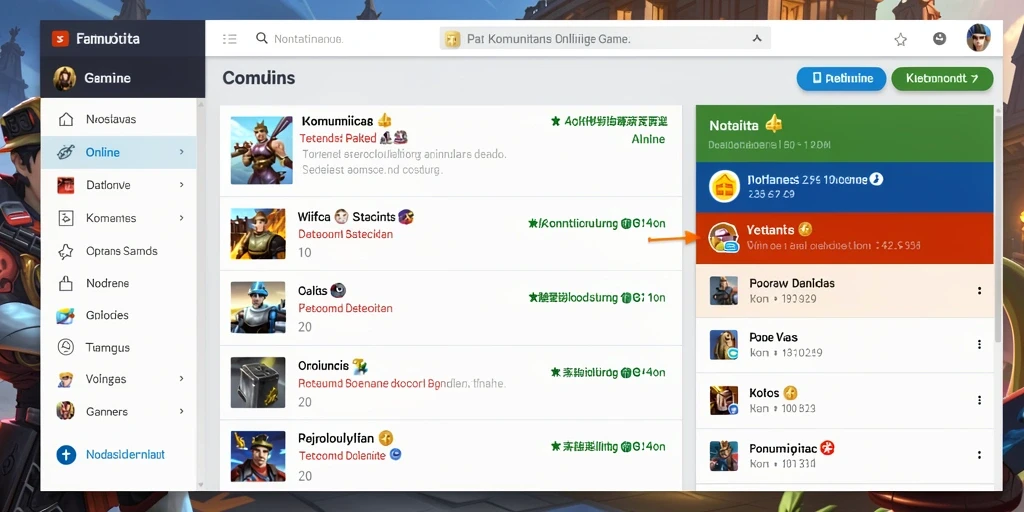Open Gplocies in the sidebar
Viewport: 1024px width, 512px height.
(118, 315)
